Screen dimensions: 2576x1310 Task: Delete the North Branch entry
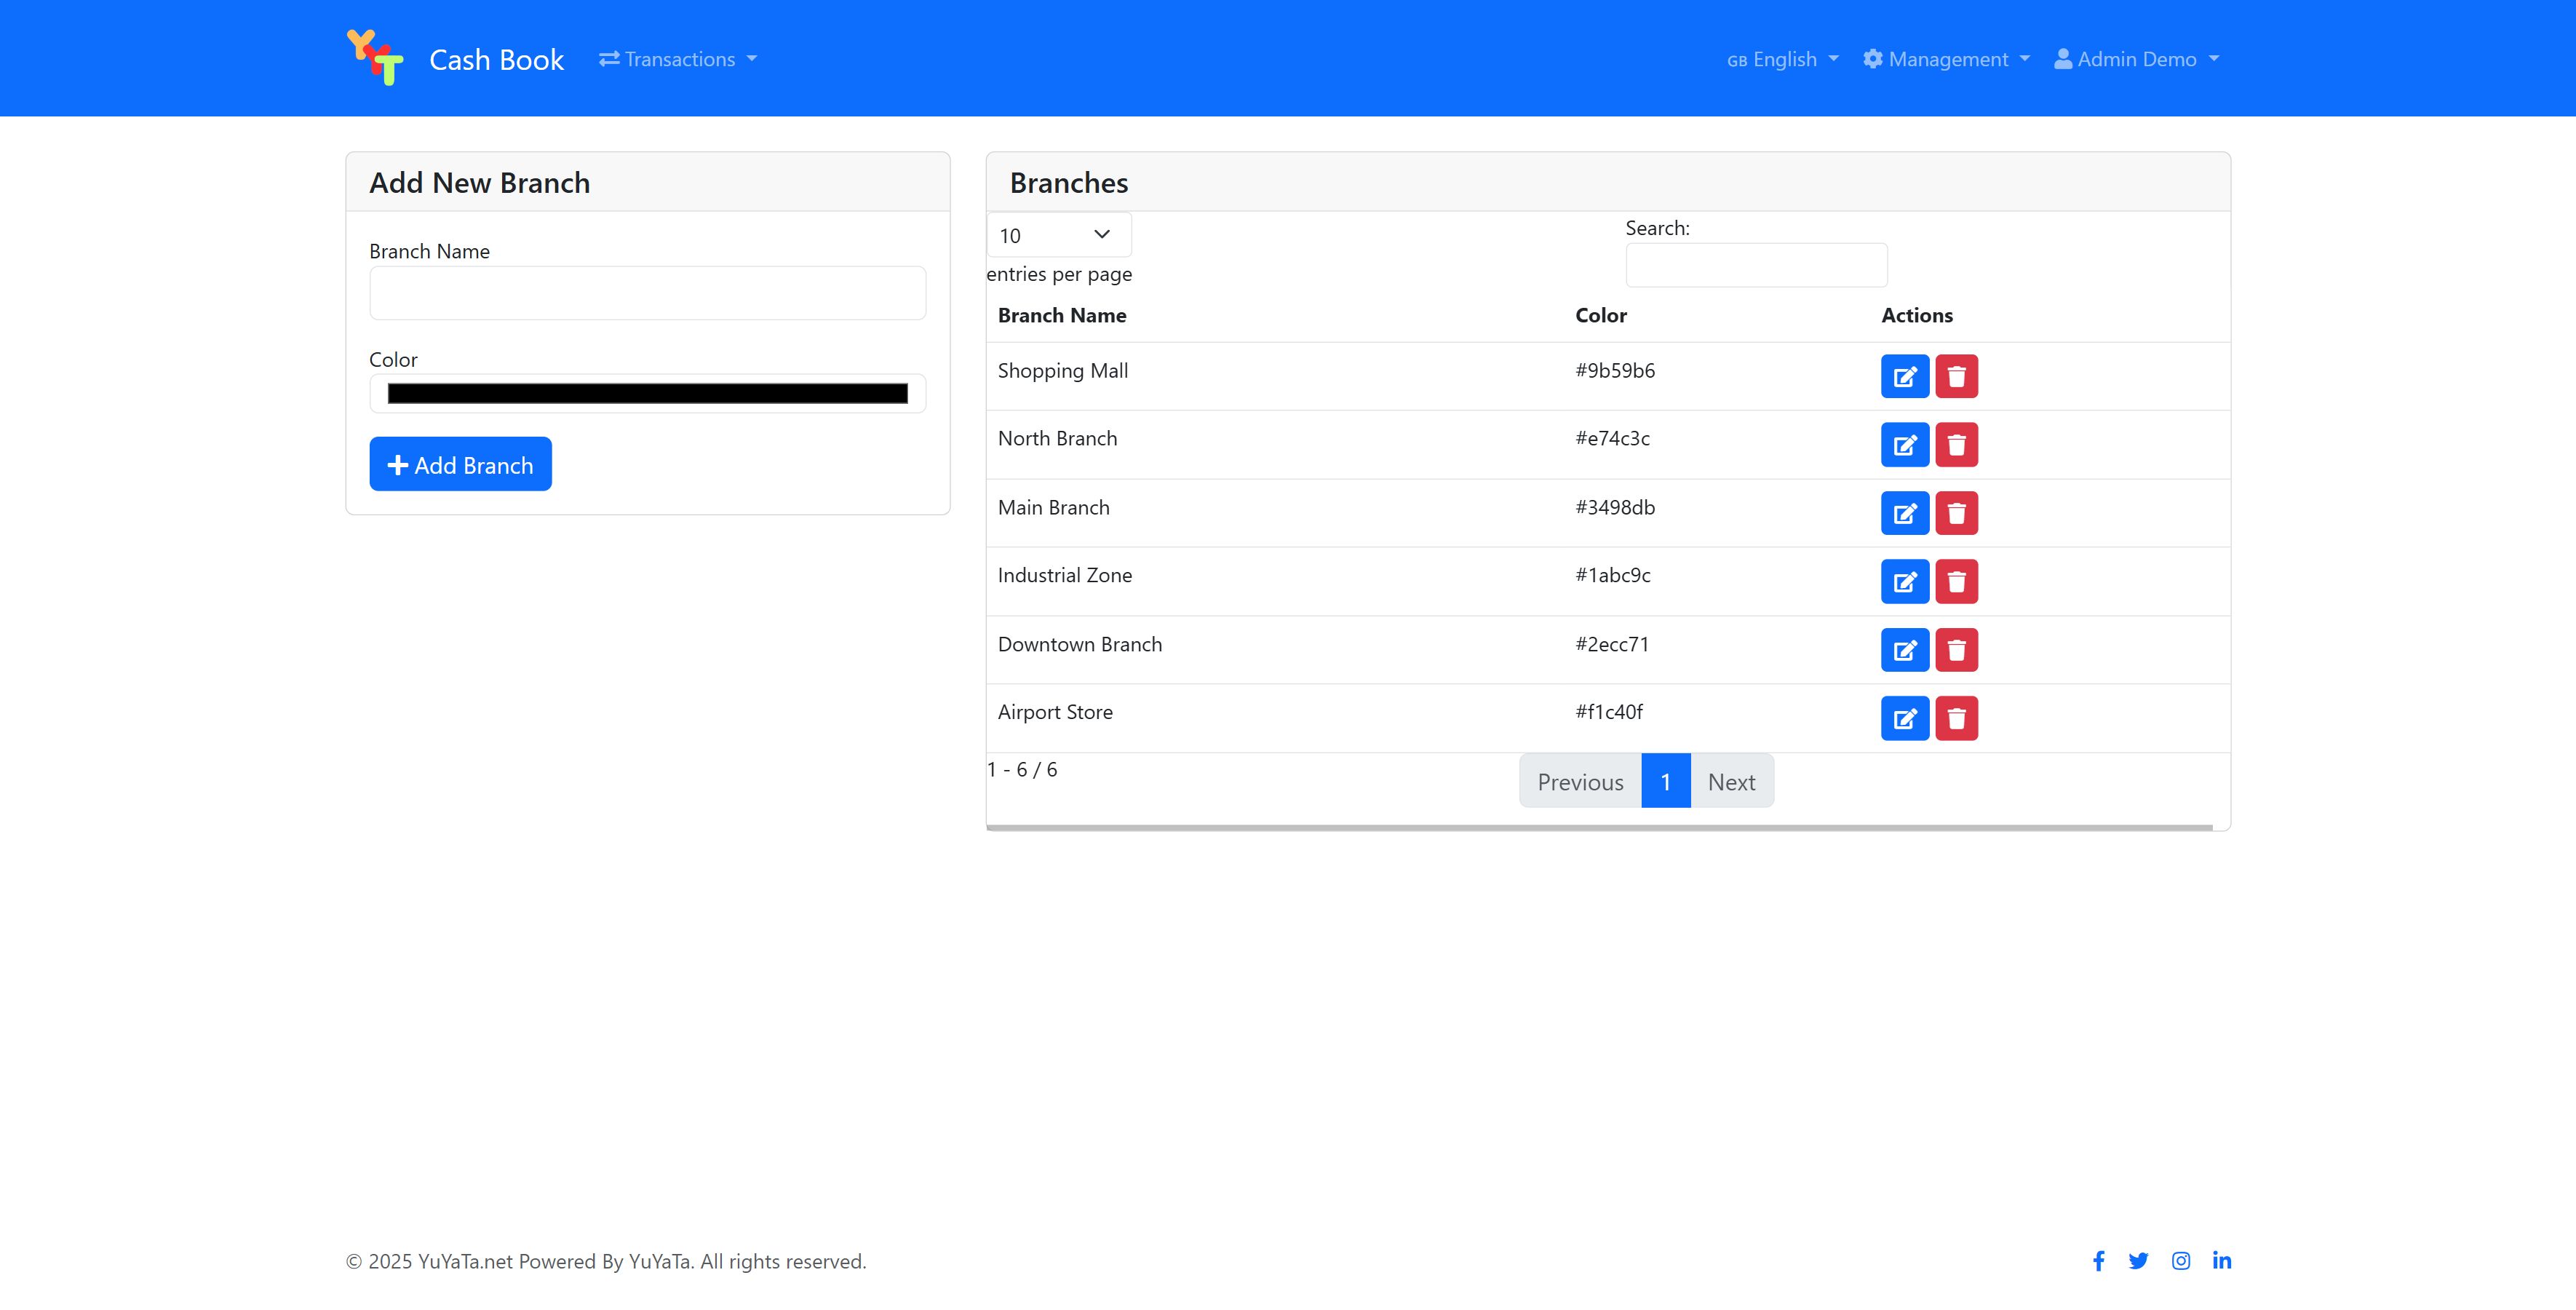pyautogui.click(x=1956, y=445)
